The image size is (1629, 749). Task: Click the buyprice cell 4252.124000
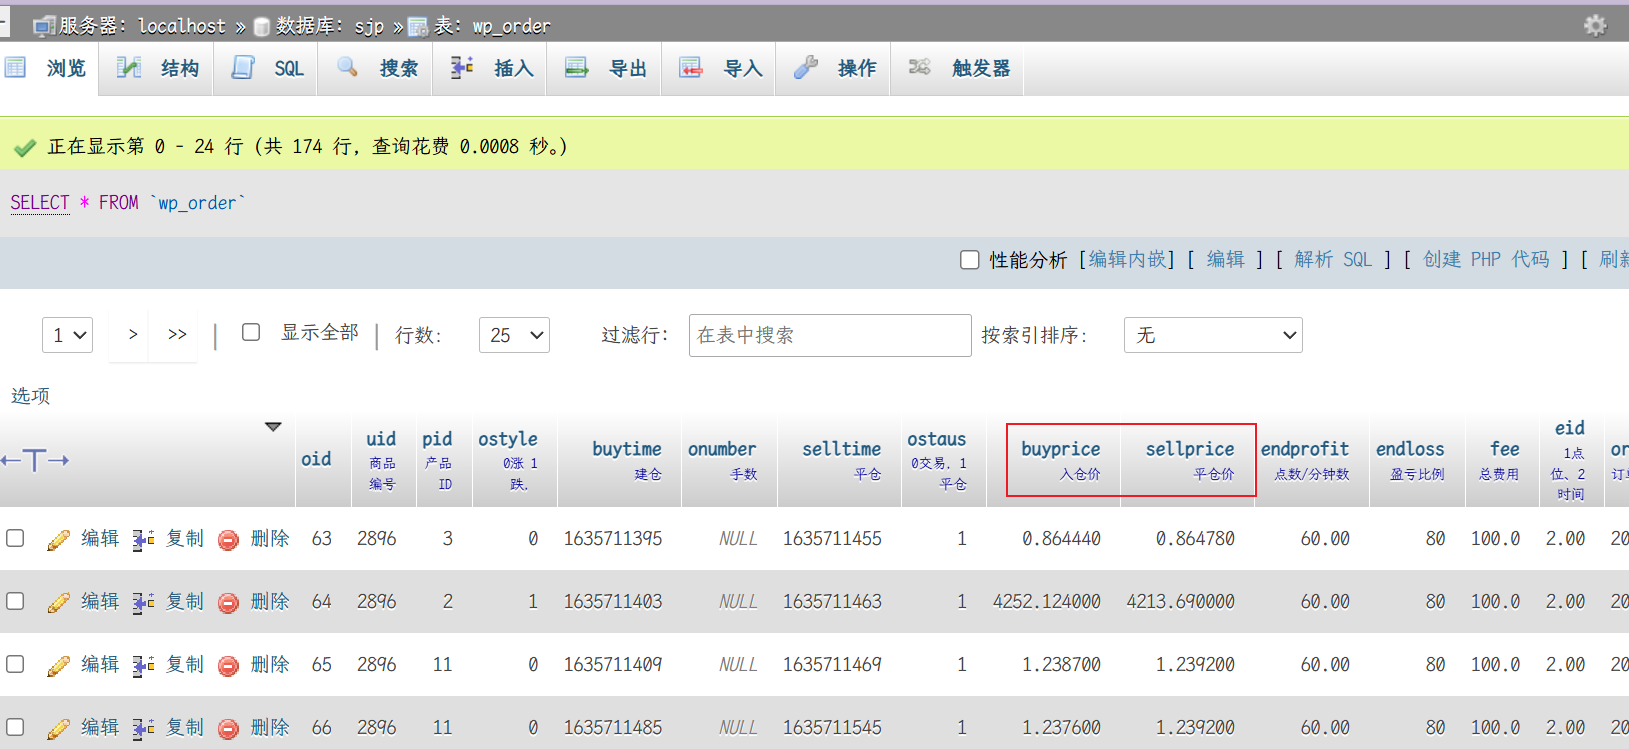pos(1046,602)
